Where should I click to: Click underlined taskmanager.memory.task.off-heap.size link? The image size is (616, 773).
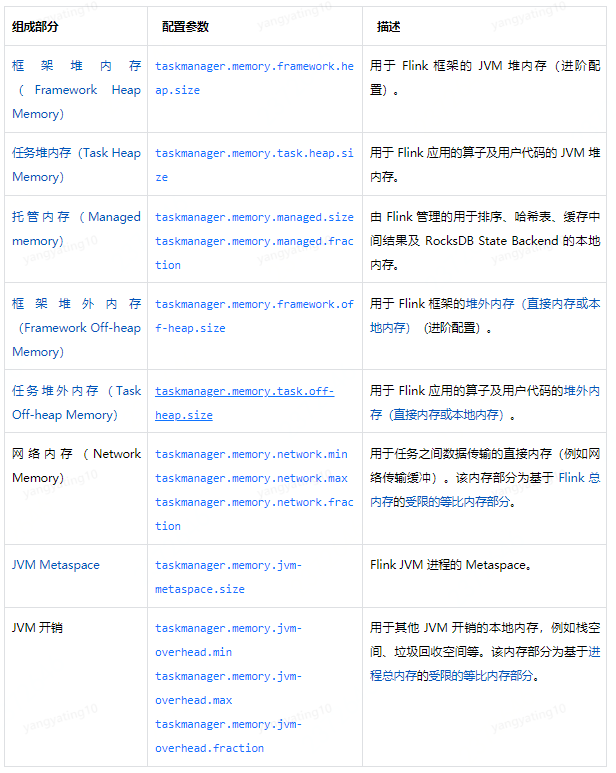coord(244,403)
